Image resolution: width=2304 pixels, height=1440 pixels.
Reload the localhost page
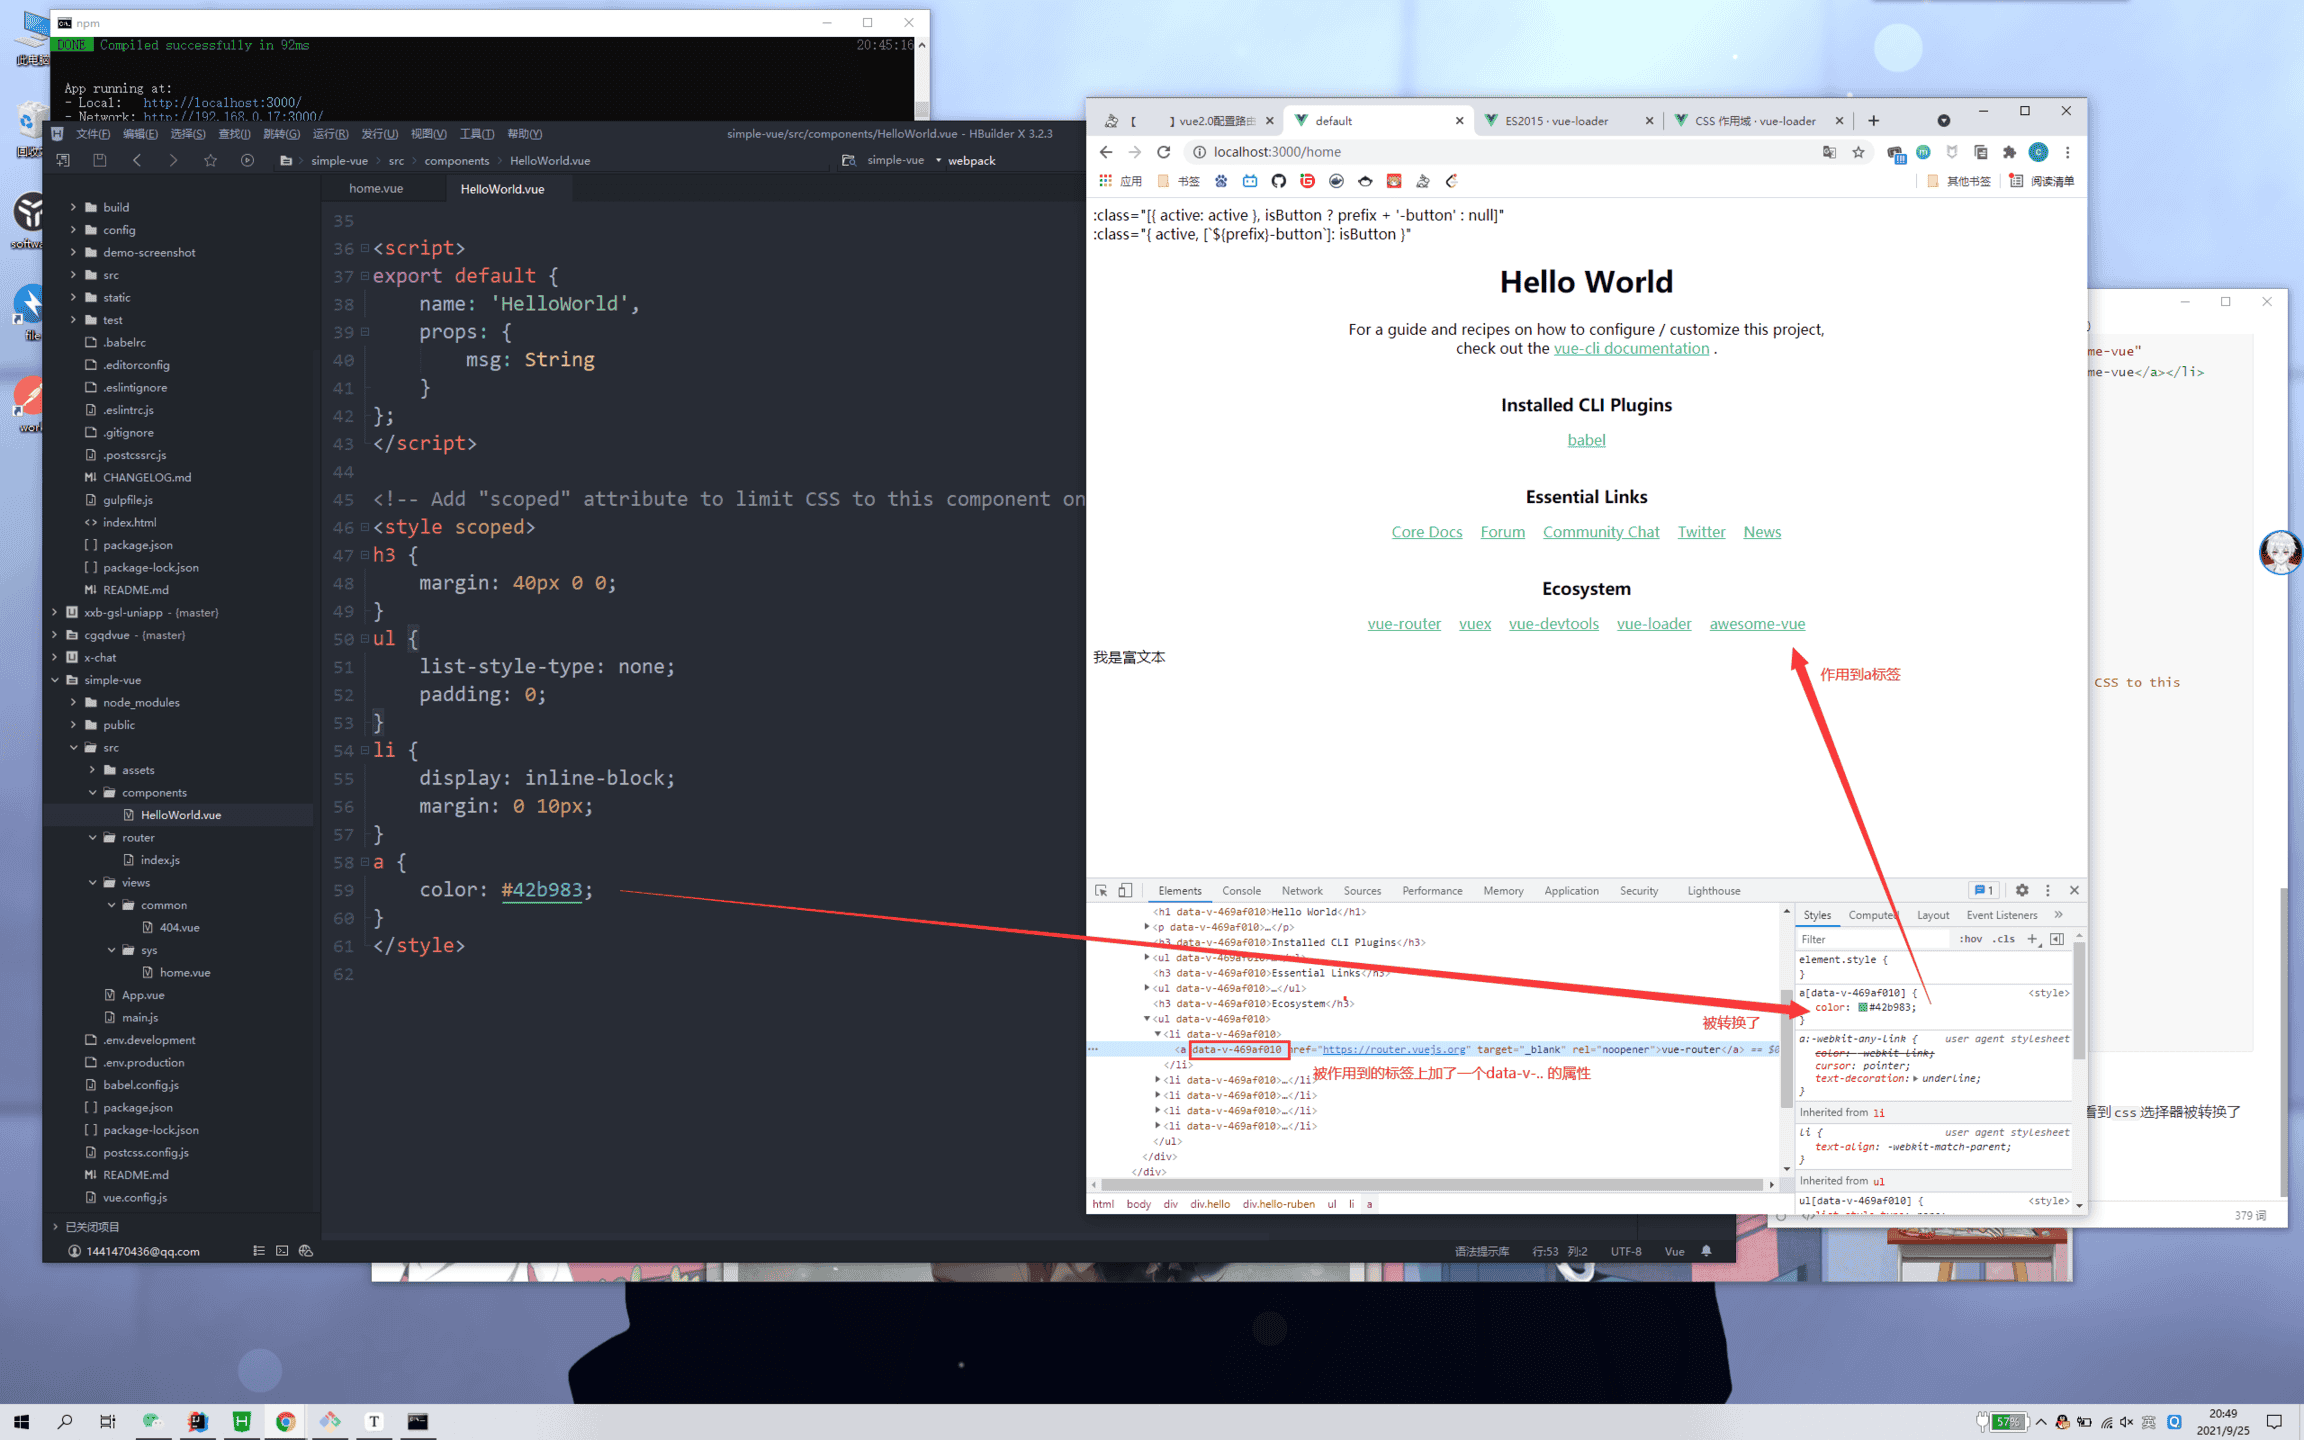tap(1163, 152)
